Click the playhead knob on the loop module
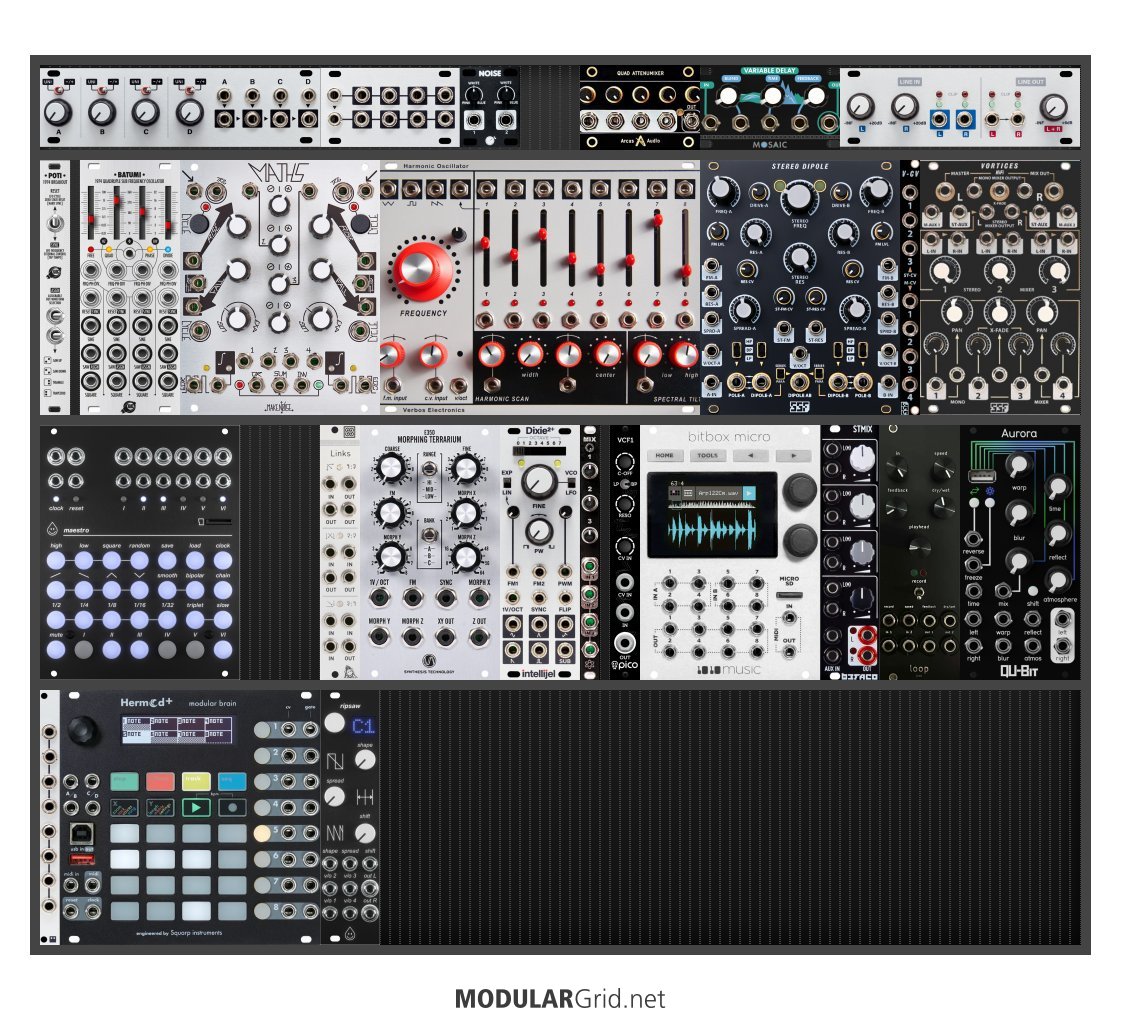This screenshot has width=1121, height=1020. click(919, 548)
